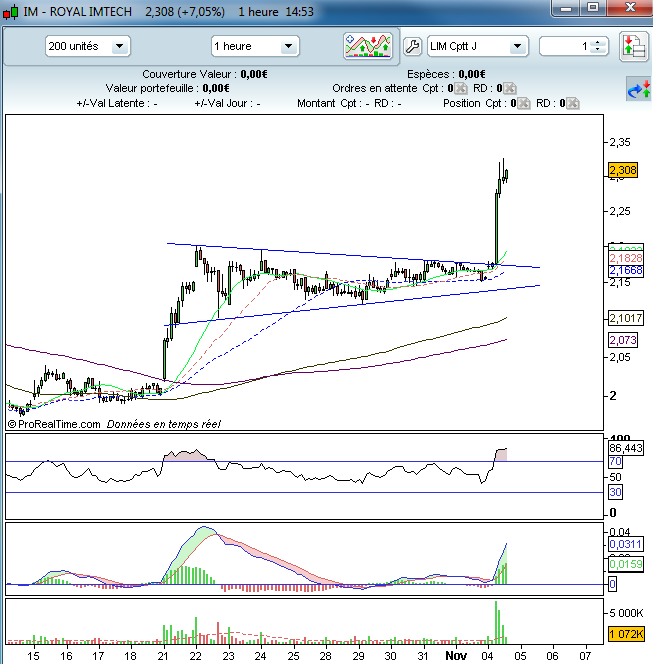Click the Montant Cpt RD text

349,103
